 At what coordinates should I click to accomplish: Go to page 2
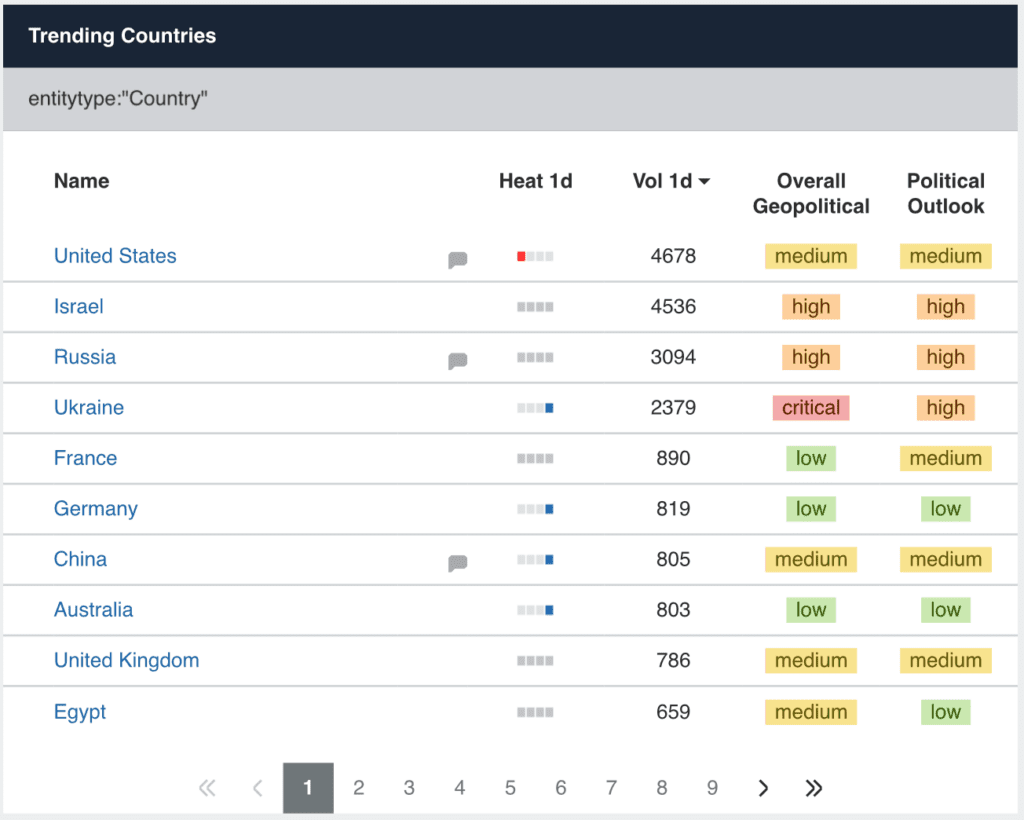pyautogui.click(x=358, y=788)
